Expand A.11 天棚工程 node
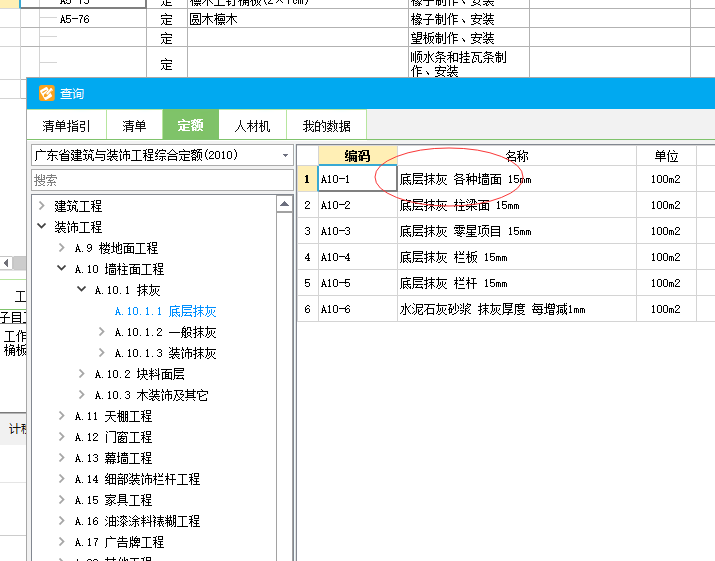The image size is (715, 561). tap(62, 416)
